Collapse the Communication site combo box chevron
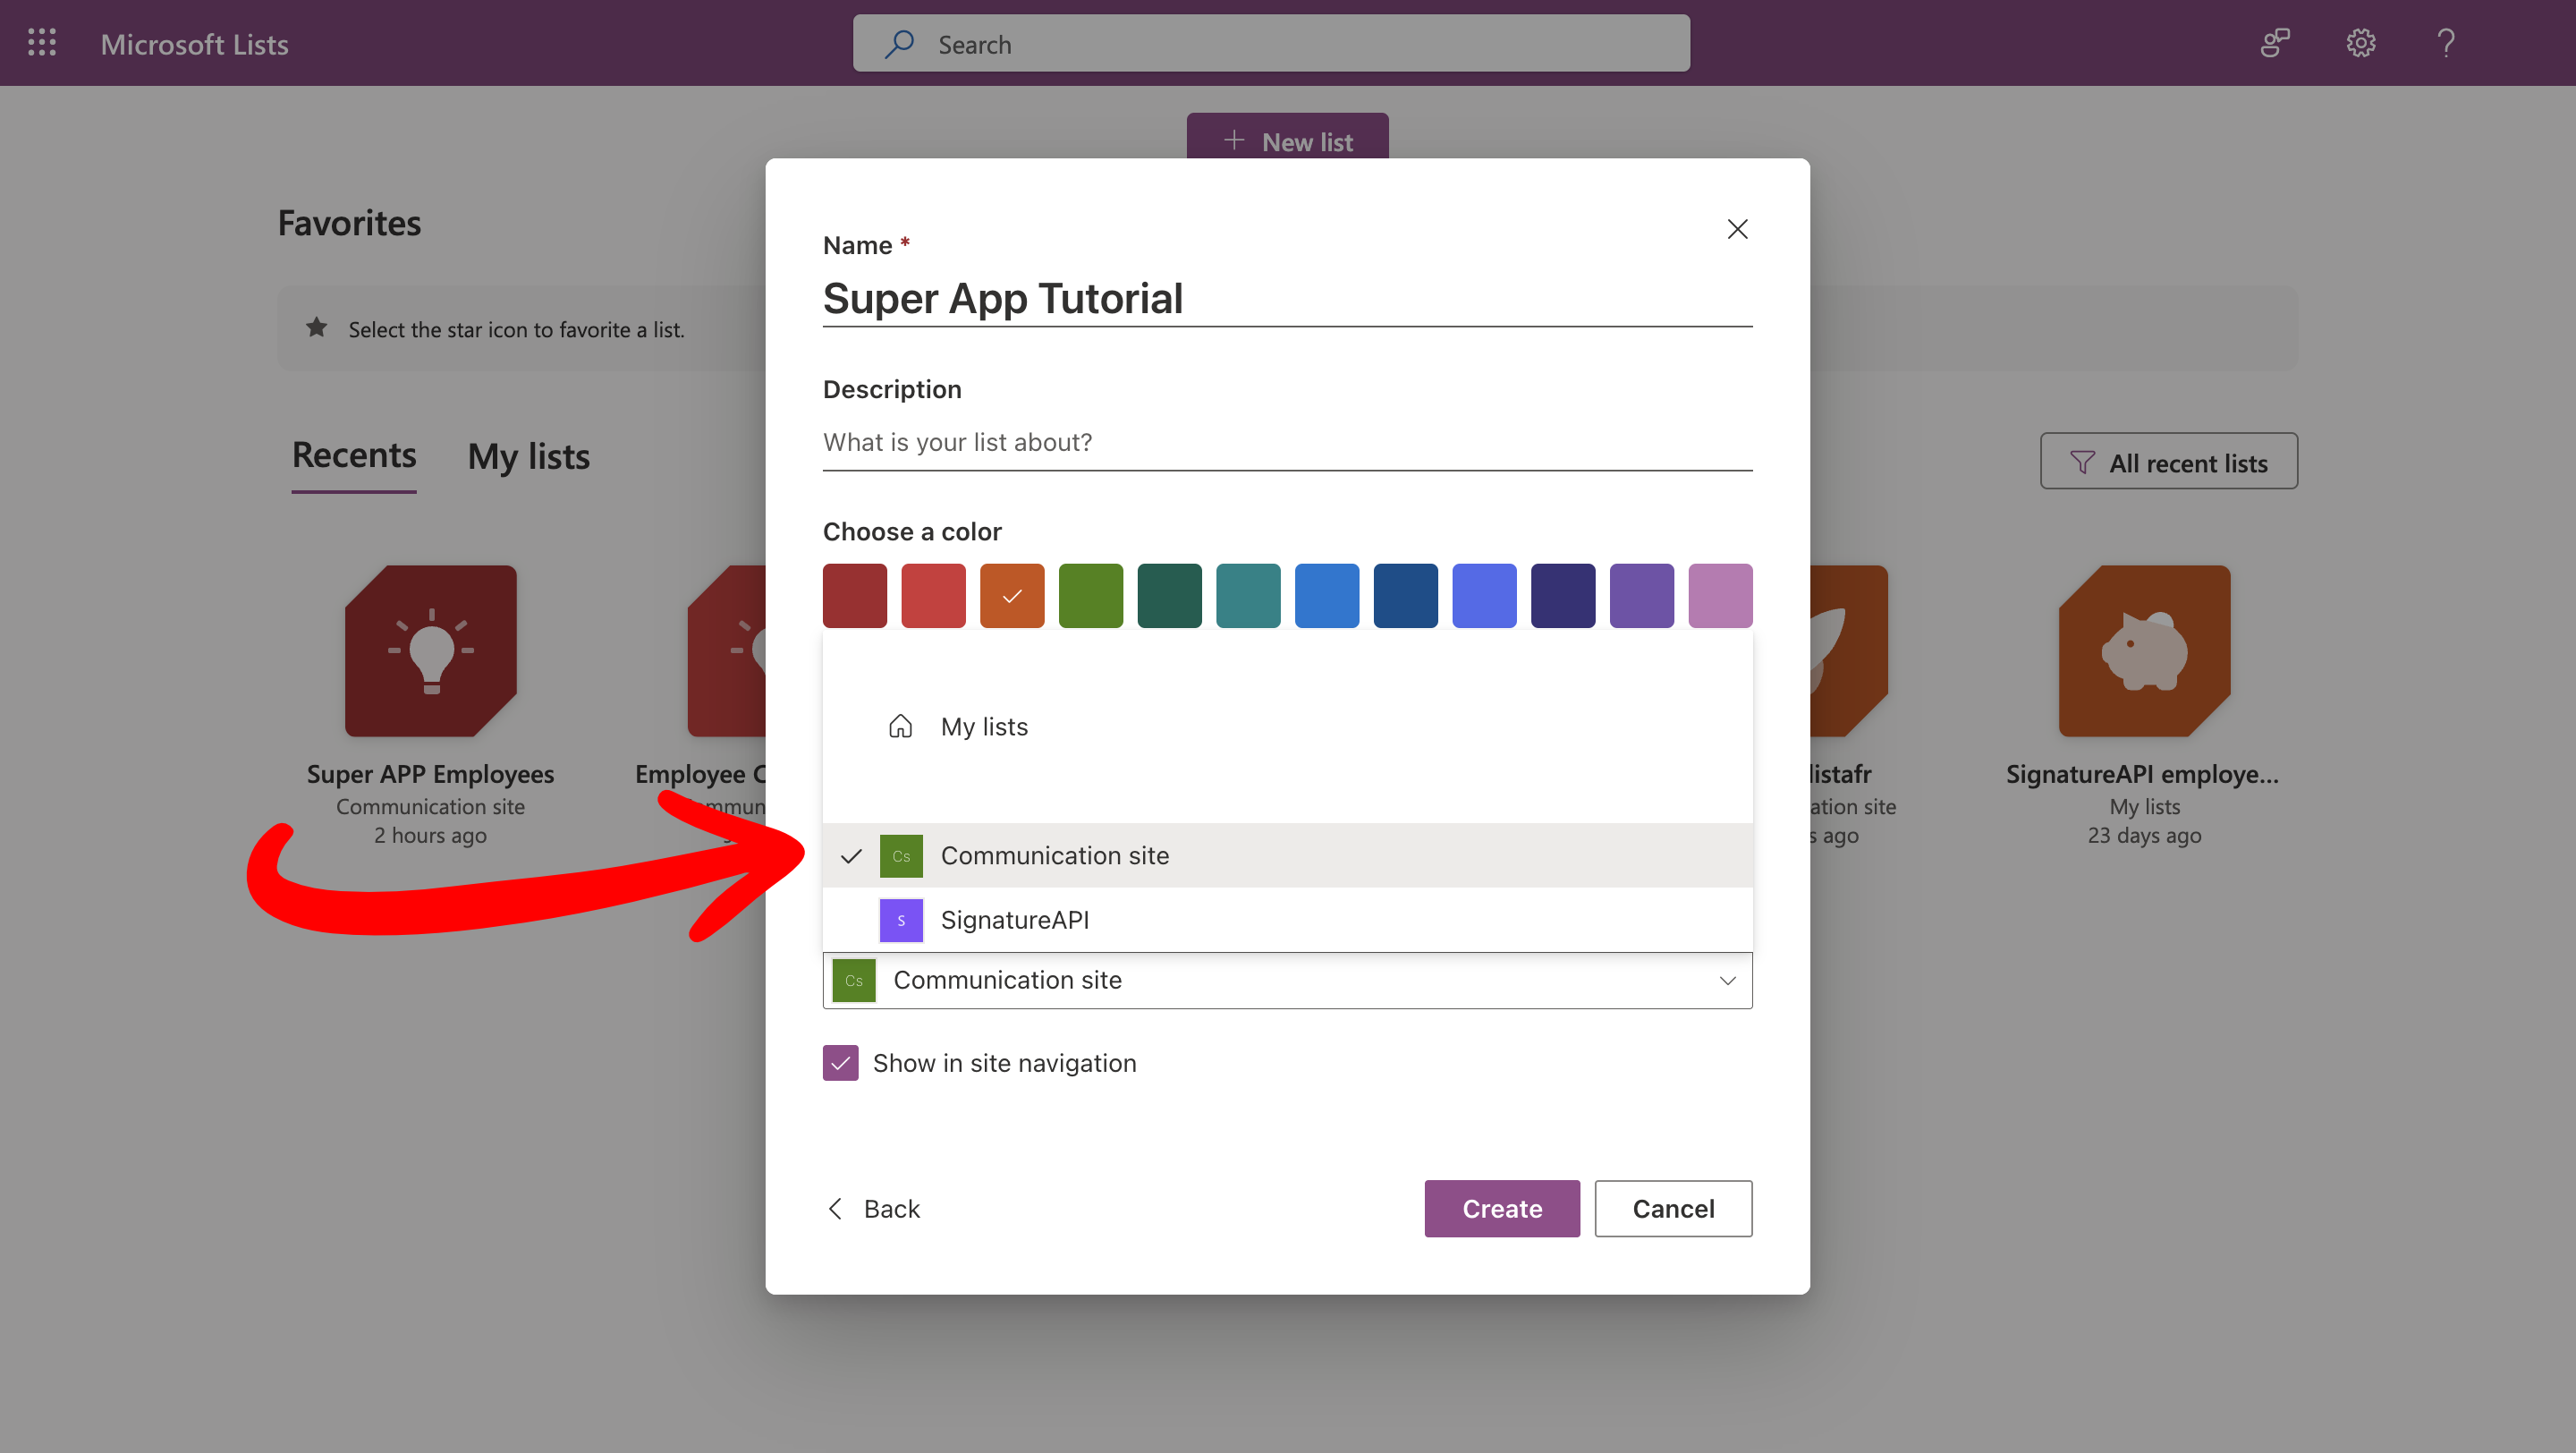The image size is (2576, 1453). 1727,981
